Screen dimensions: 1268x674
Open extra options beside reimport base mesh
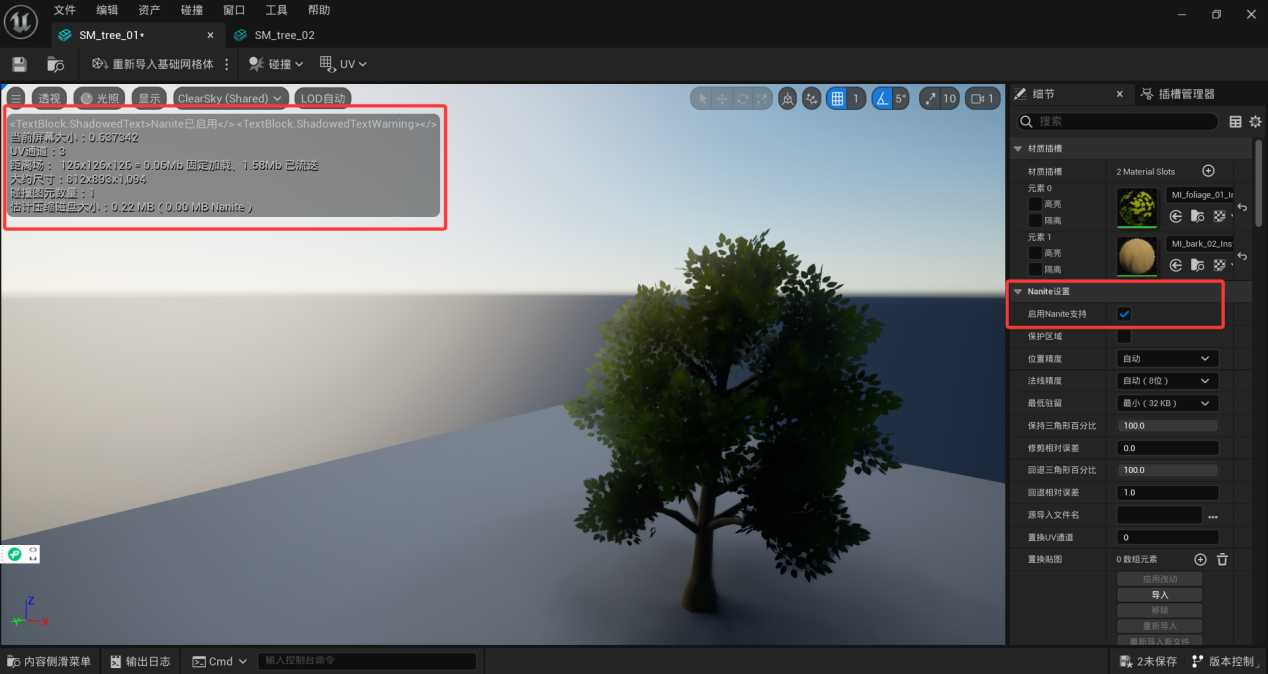[226, 64]
